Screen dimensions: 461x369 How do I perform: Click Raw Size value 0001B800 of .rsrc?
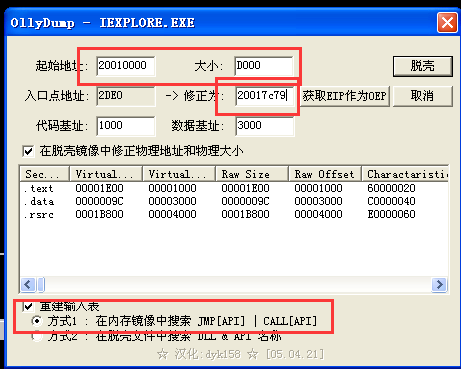click(245, 214)
